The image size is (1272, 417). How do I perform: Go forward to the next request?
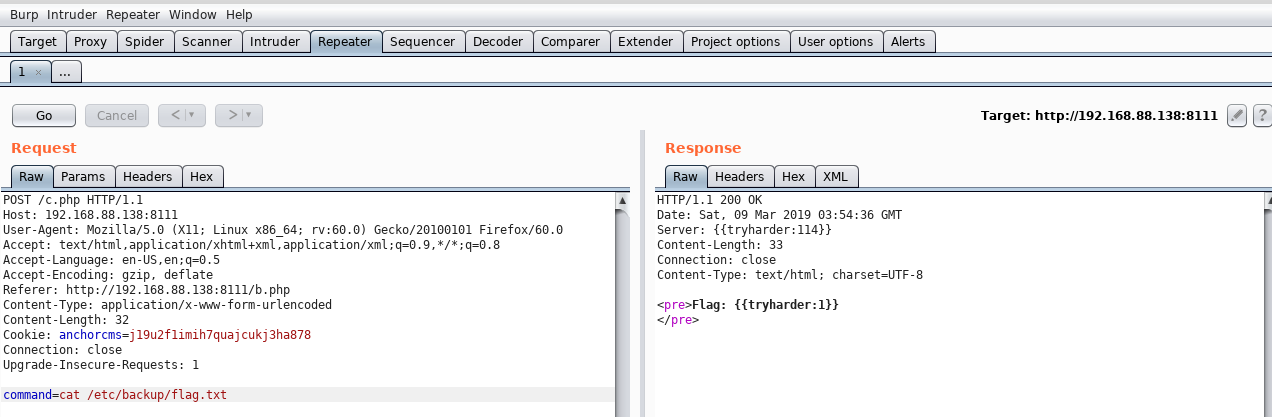tap(232, 115)
